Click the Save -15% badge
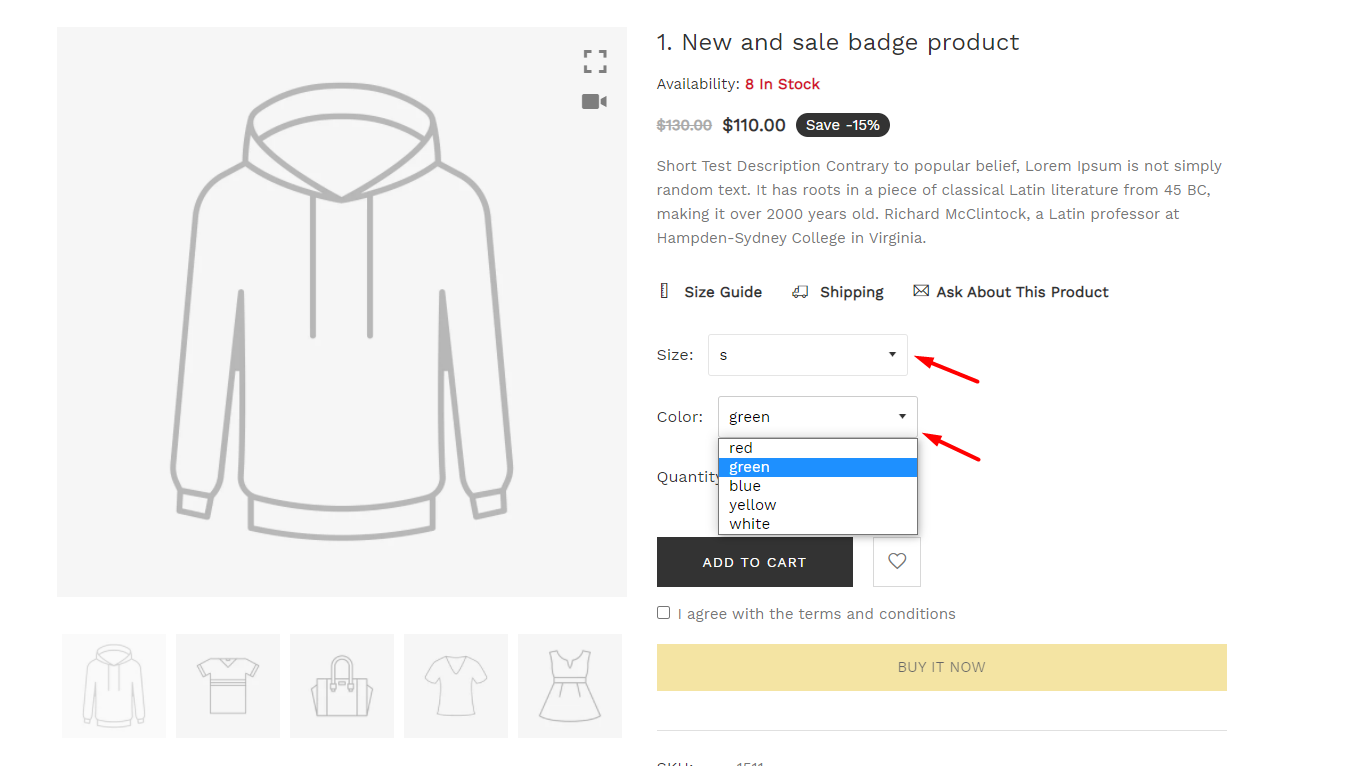The height and width of the screenshot is (766, 1351). (x=842, y=124)
